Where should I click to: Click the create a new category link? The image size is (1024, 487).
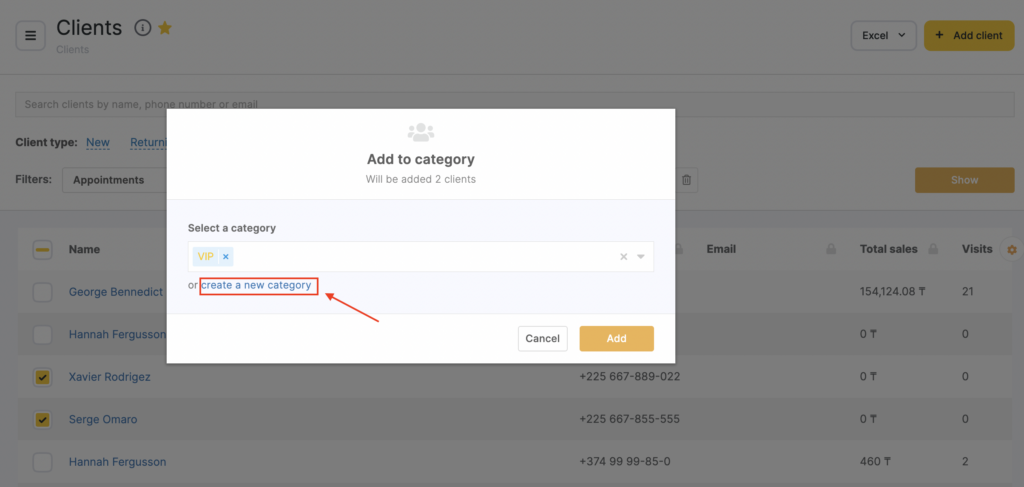point(257,286)
